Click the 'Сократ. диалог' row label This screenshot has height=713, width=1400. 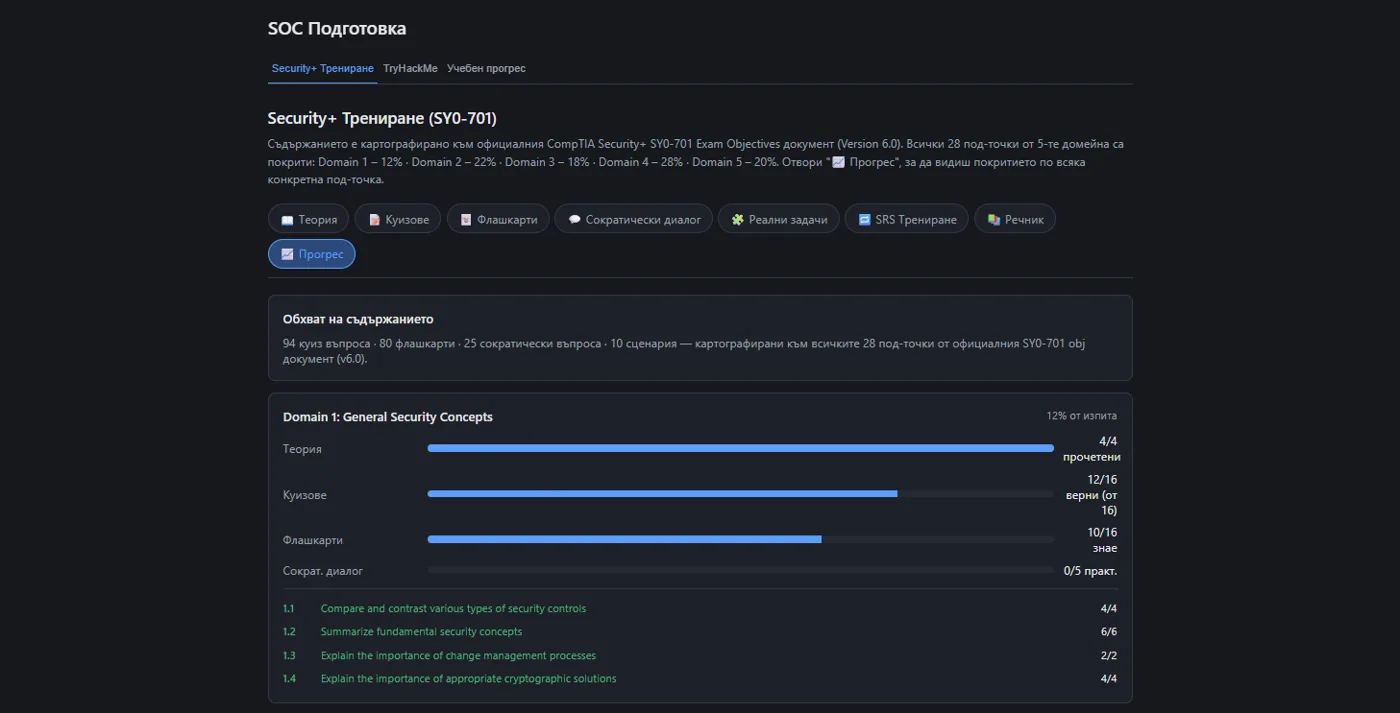coord(323,571)
